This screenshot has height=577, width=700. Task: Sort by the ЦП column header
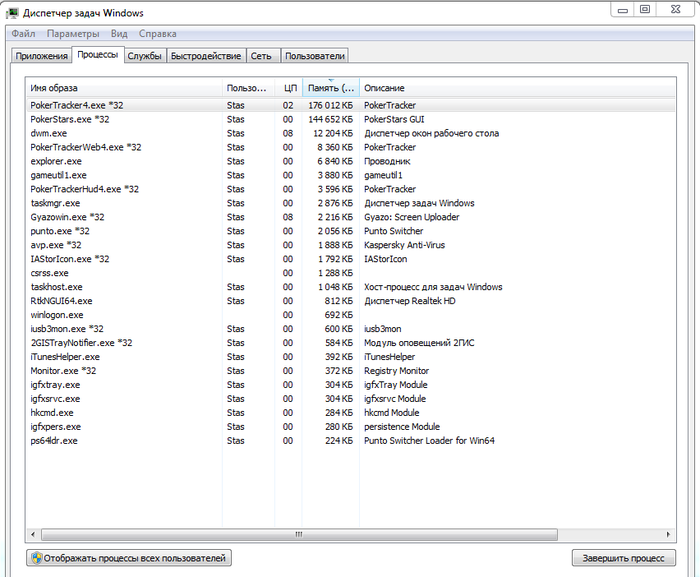pyautogui.click(x=288, y=88)
